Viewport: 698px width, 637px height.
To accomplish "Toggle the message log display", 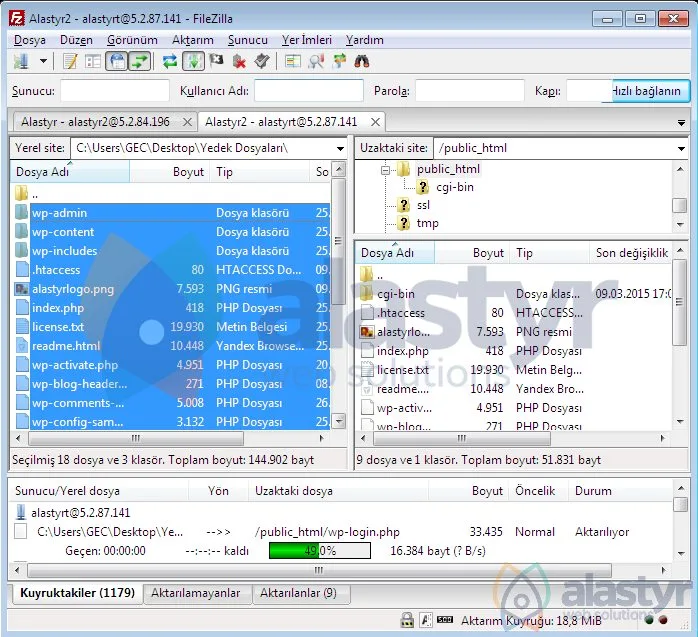I will pyautogui.click(x=70, y=61).
